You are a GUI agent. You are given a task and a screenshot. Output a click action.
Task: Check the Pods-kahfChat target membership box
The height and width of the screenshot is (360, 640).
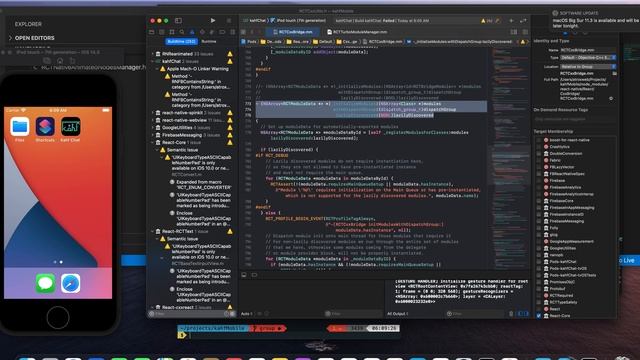click(538, 262)
